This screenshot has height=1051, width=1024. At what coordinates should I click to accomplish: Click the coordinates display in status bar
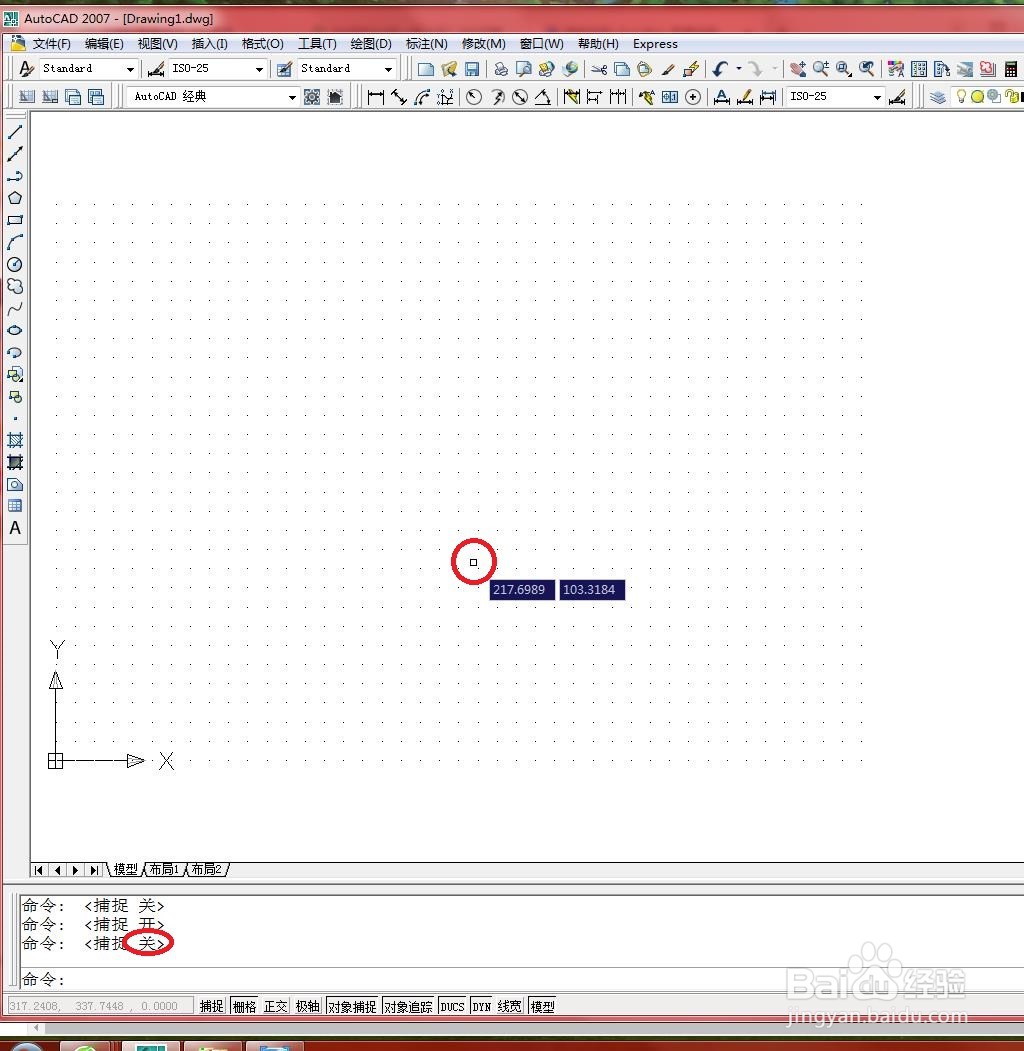(x=99, y=1006)
